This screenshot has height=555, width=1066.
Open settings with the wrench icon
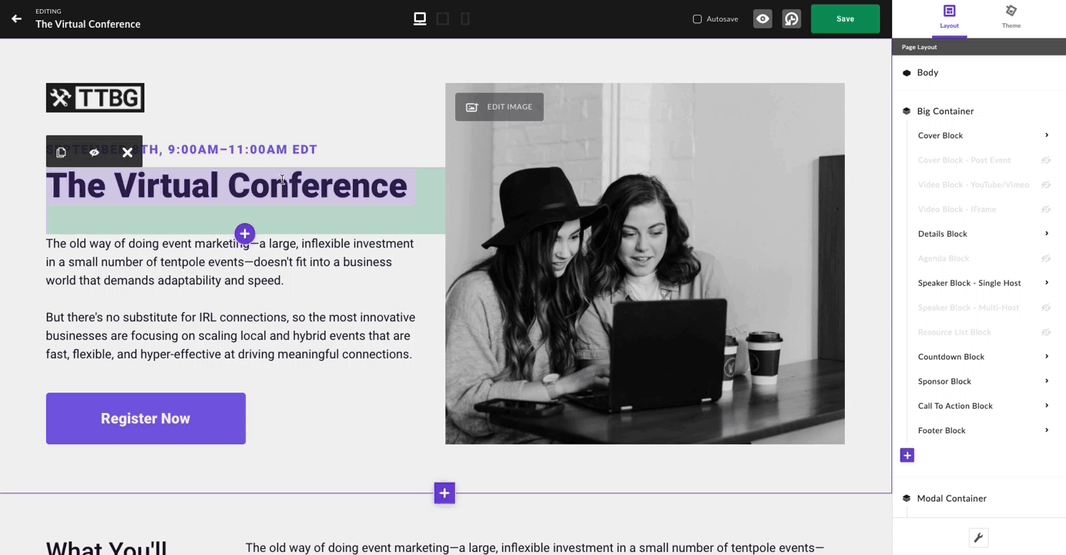[x=978, y=538]
